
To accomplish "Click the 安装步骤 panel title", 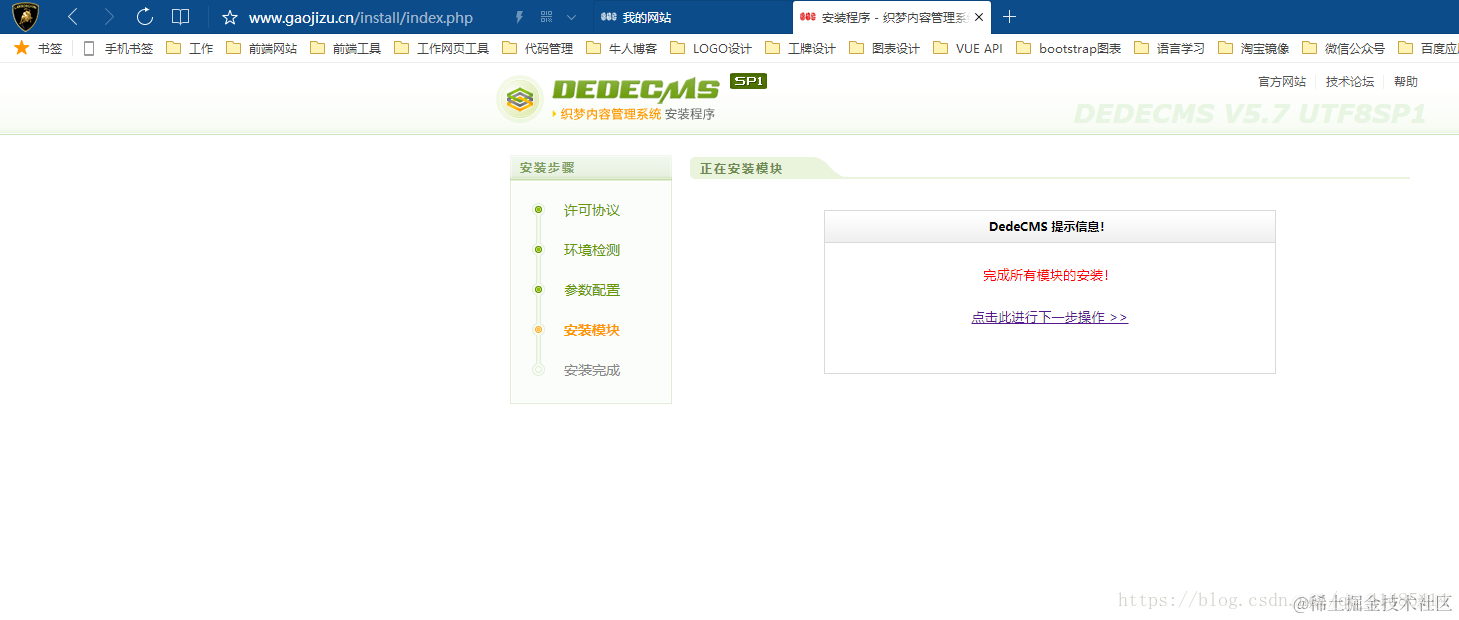I will pos(547,168).
